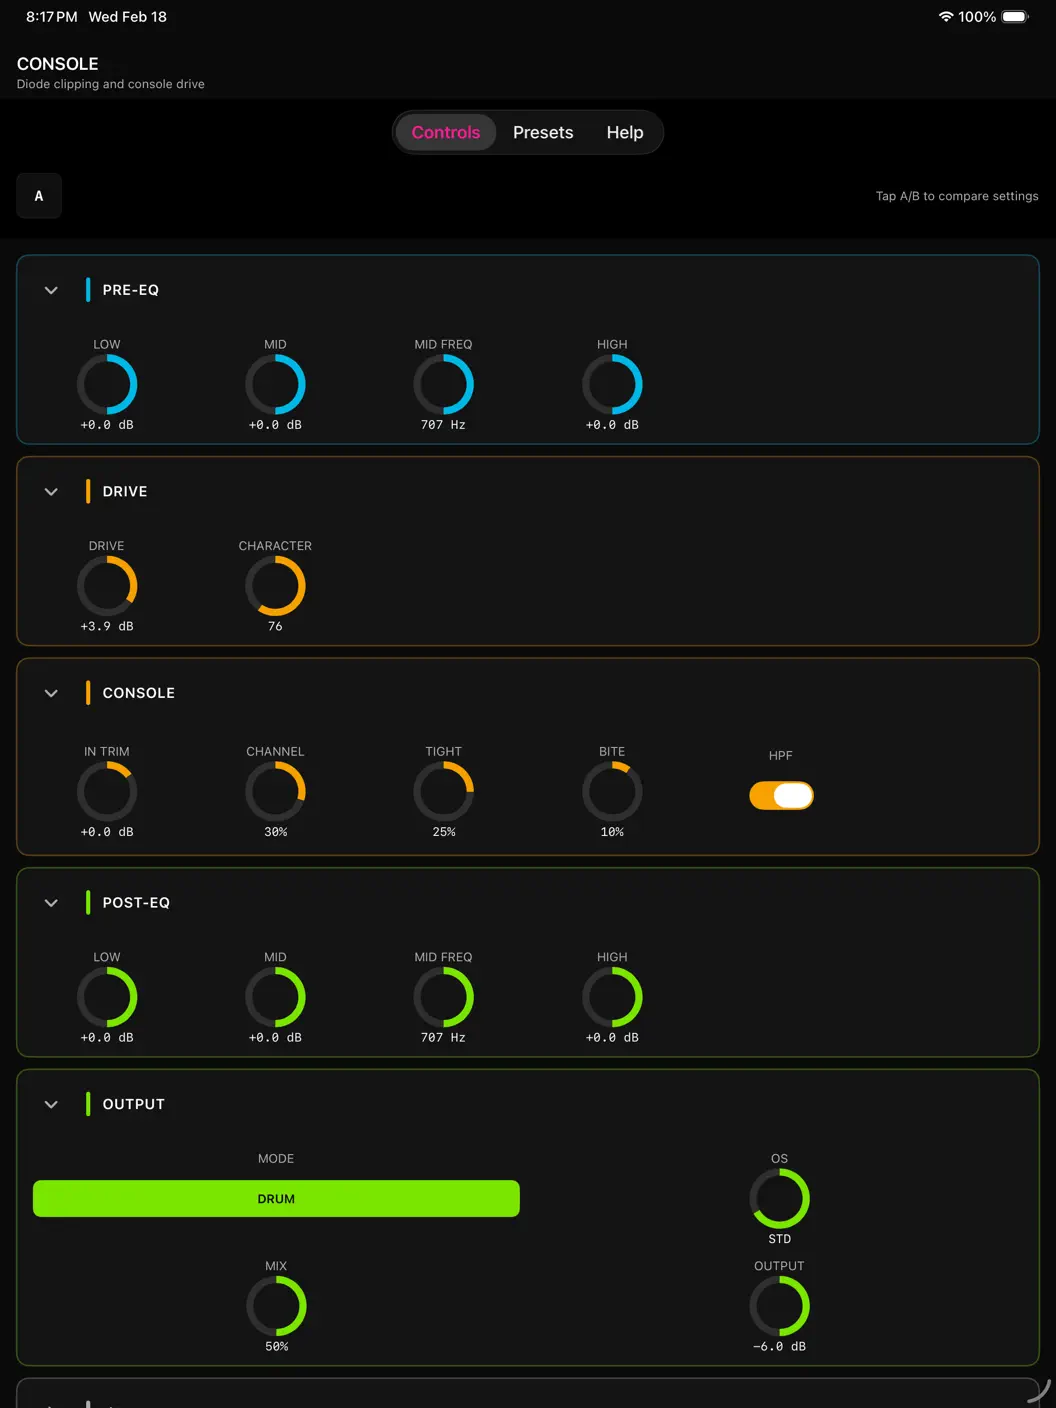This screenshot has height=1408, width=1056.
Task: Open the Presets tab
Action: [543, 132]
